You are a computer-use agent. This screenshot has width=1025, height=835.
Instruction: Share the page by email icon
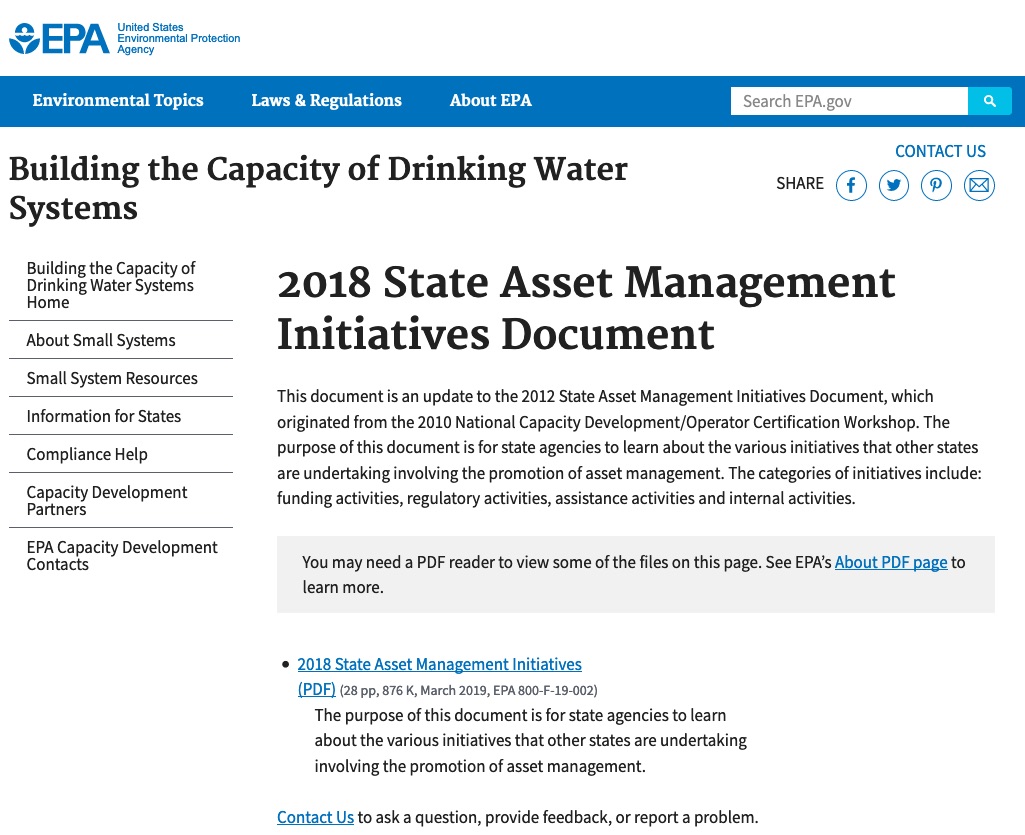[979, 185]
